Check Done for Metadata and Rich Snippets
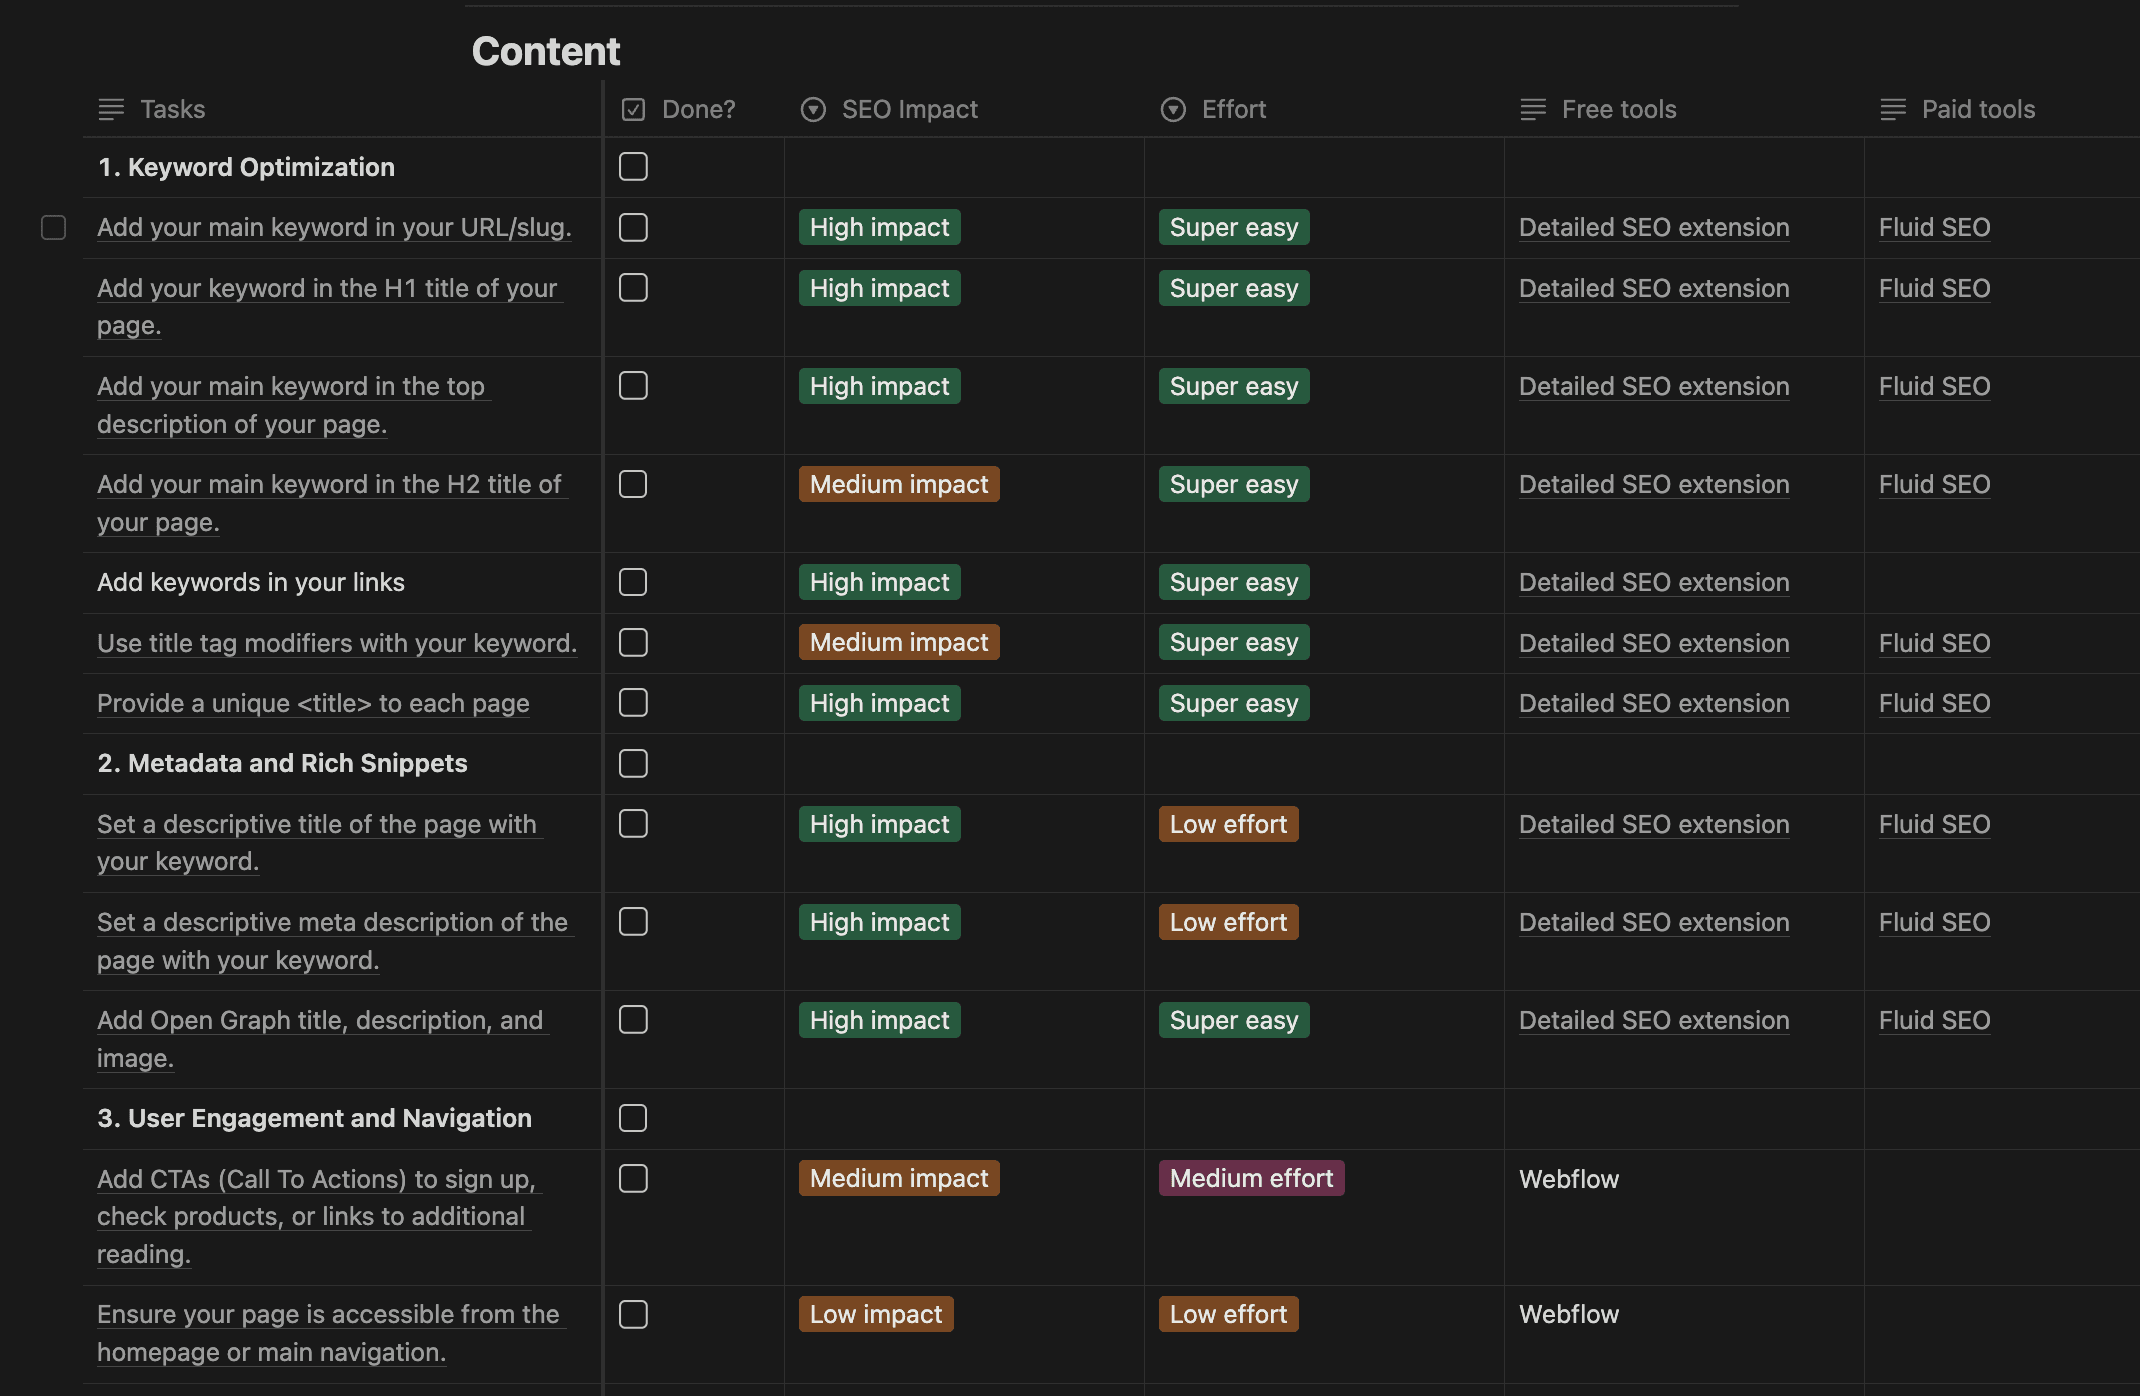The height and width of the screenshot is (1396, 2140). pyautogui.click(x=632, y=763)
